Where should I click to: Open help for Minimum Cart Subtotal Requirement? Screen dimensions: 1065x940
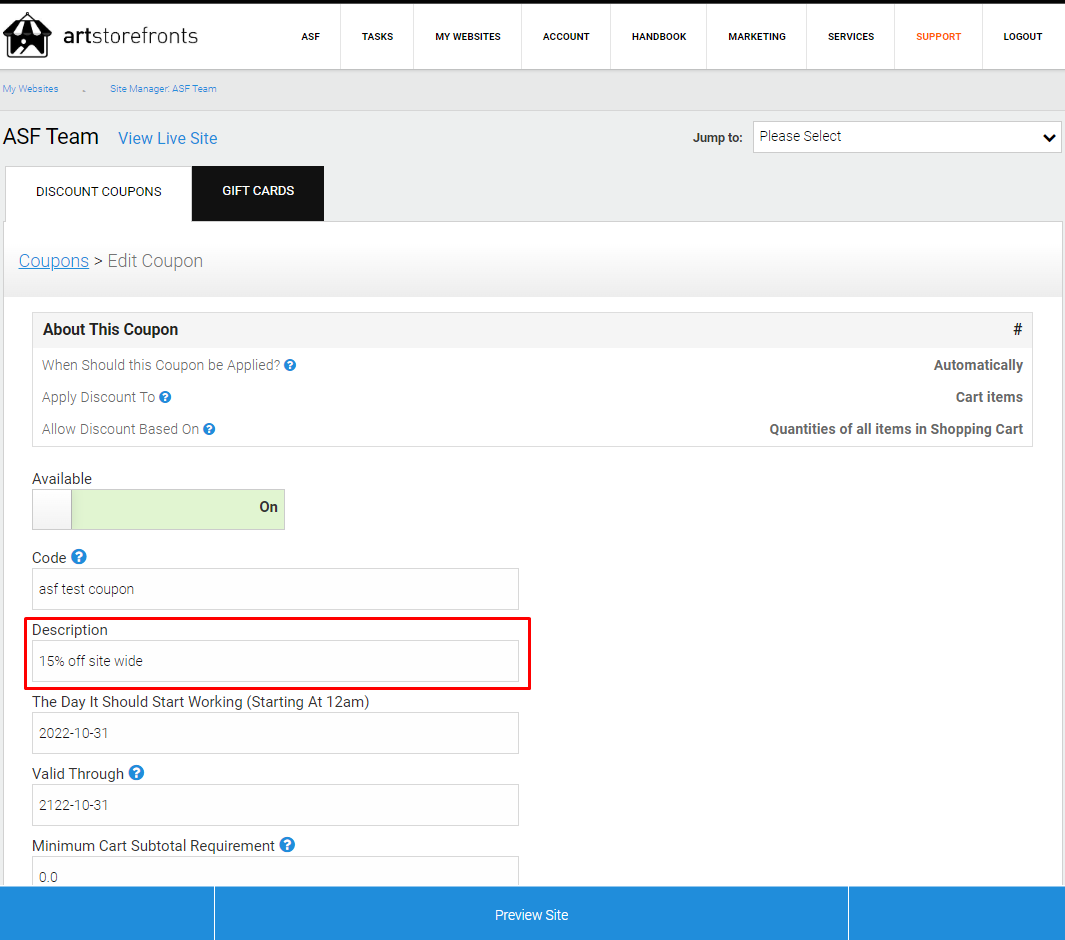click(287, 845)
